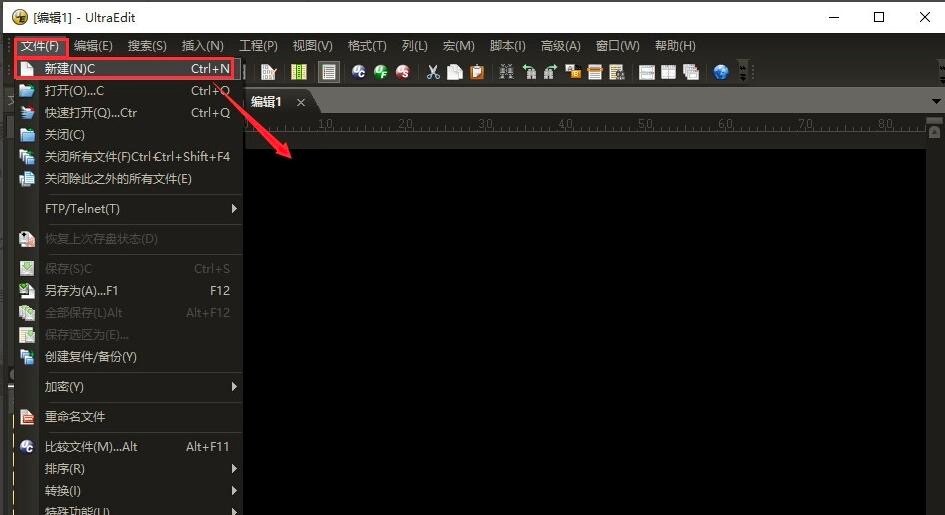Click the find previous binoculars icon
The height and width of the screenshot is (515, 945).
[x=529, y=72]
